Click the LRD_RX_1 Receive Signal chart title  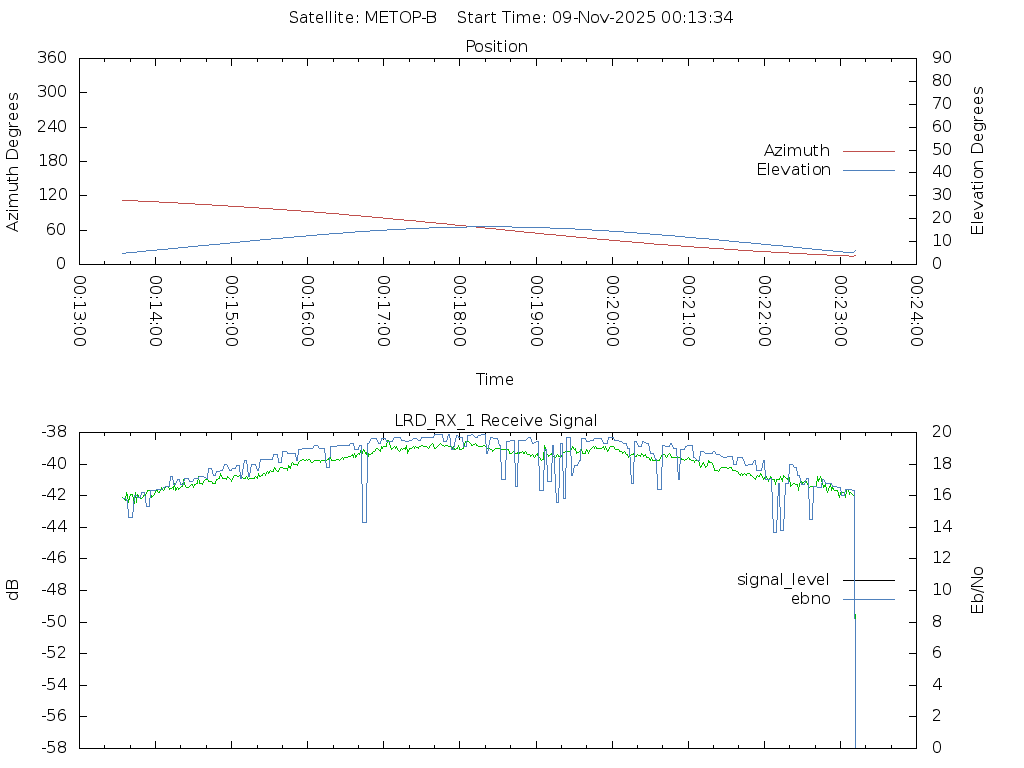click(x=496, y=421)
